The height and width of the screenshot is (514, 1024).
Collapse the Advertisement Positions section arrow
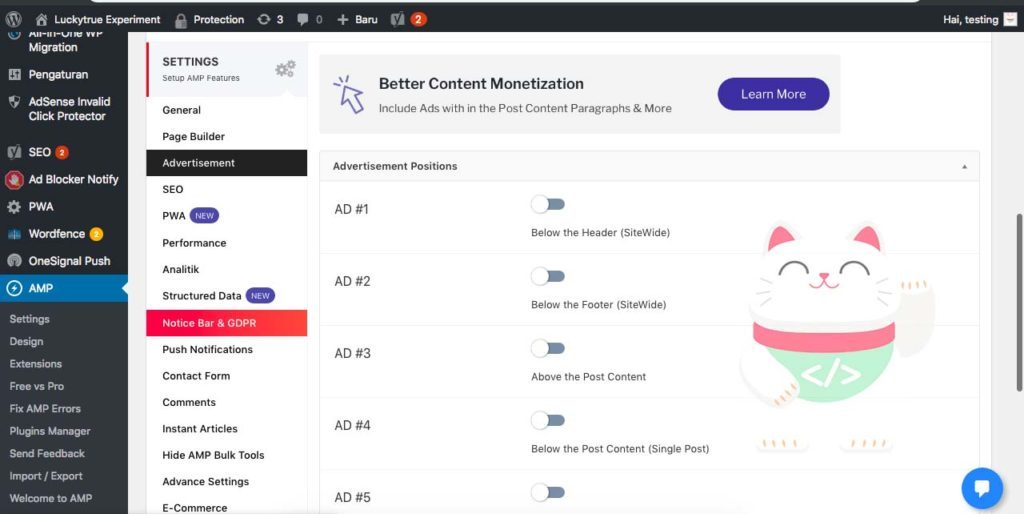[964, 167]
